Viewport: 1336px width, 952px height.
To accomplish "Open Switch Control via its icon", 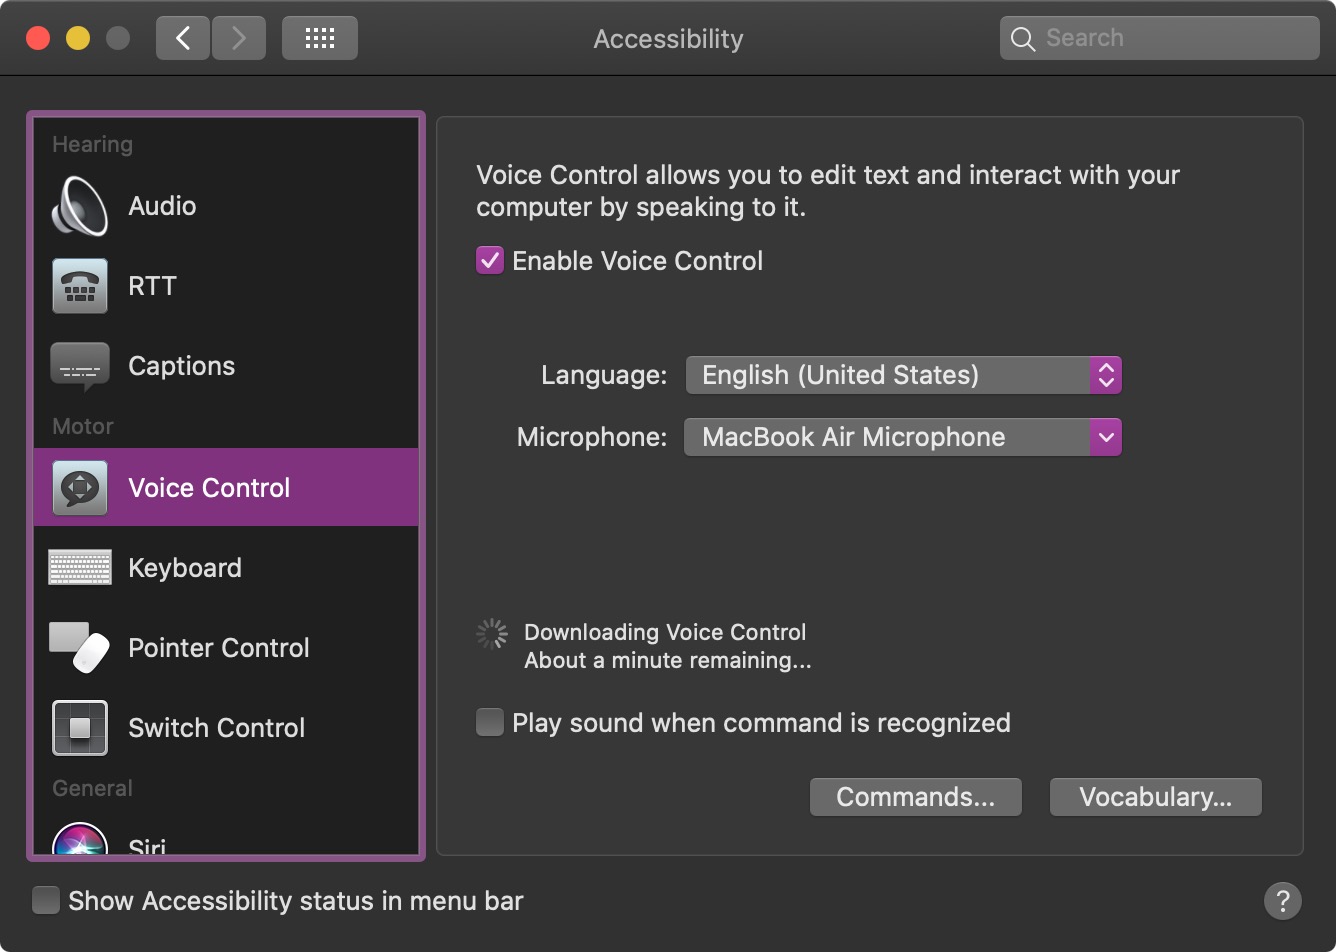I will [x=80, y=728].
